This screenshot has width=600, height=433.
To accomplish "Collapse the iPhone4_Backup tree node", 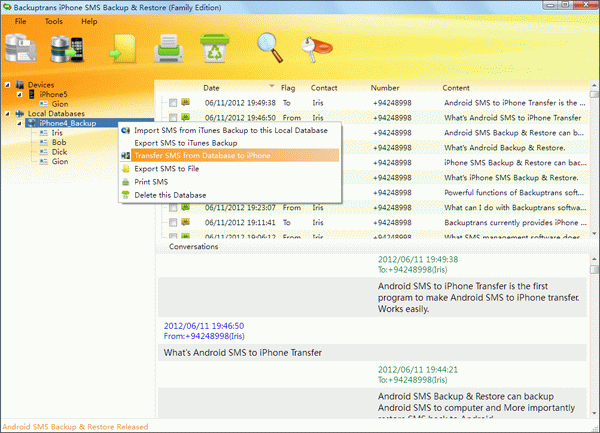I will (x=20, y=123).
